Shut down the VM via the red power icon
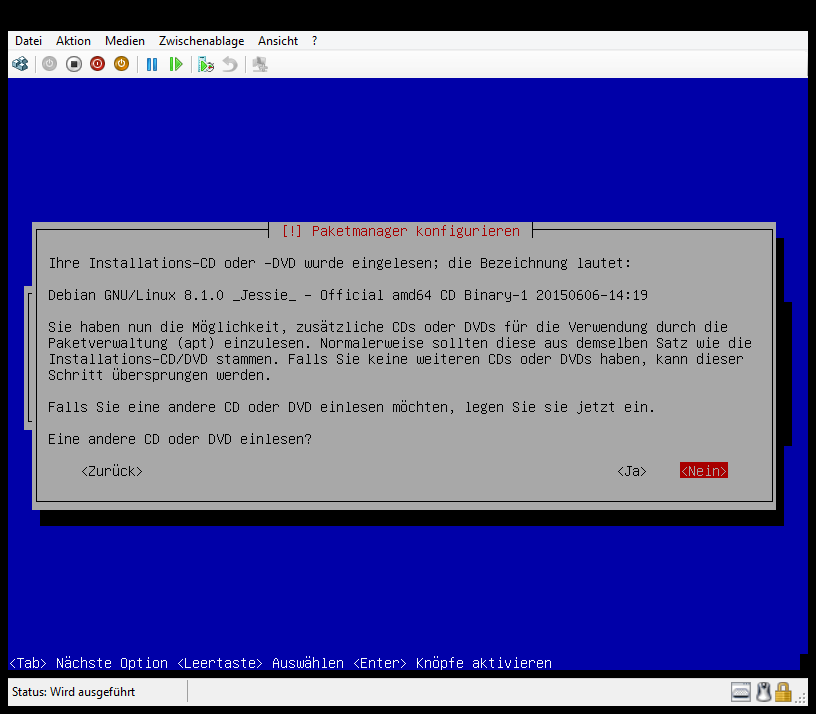 pyautogui.click(x=97, y=64)
